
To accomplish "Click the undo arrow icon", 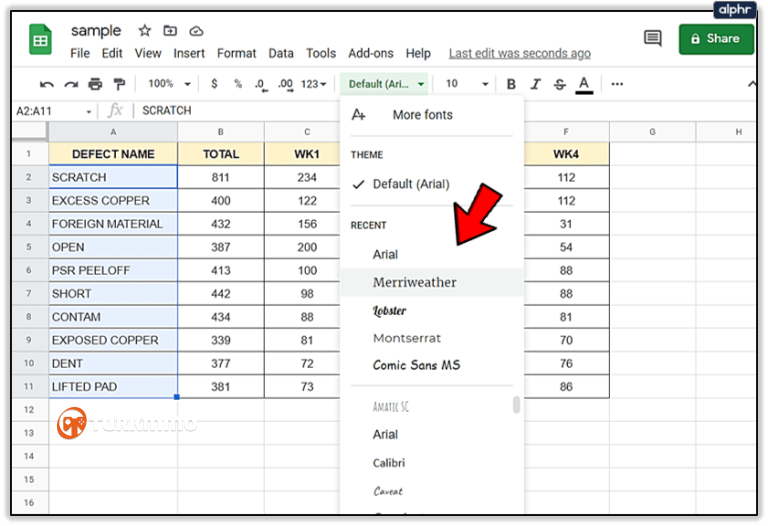I will click(47, 84).
